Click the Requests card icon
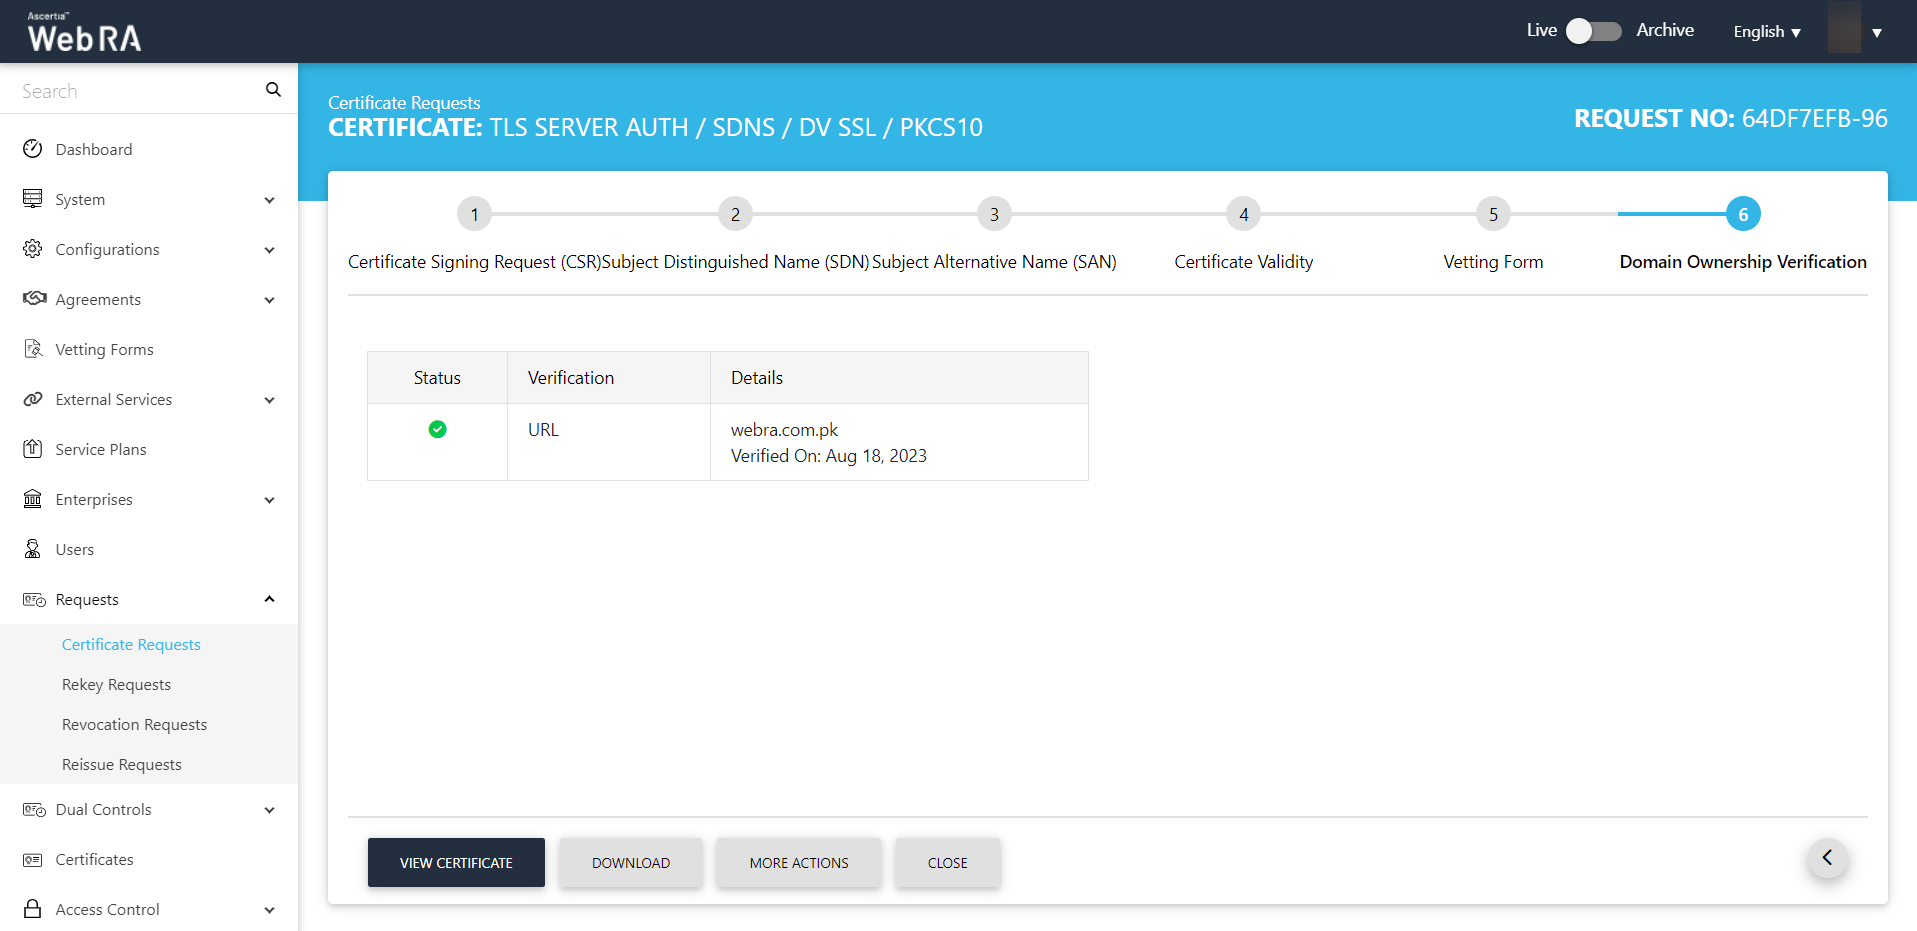This screenshot has height=931, width=1917. coord(34,599)
